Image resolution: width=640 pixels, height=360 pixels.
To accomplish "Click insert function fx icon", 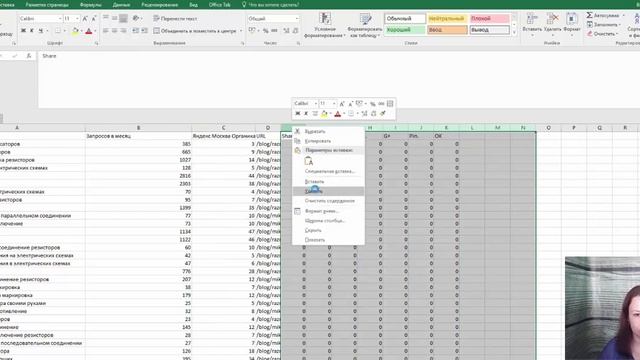I will pyautogui.click(x=29, y=56).
